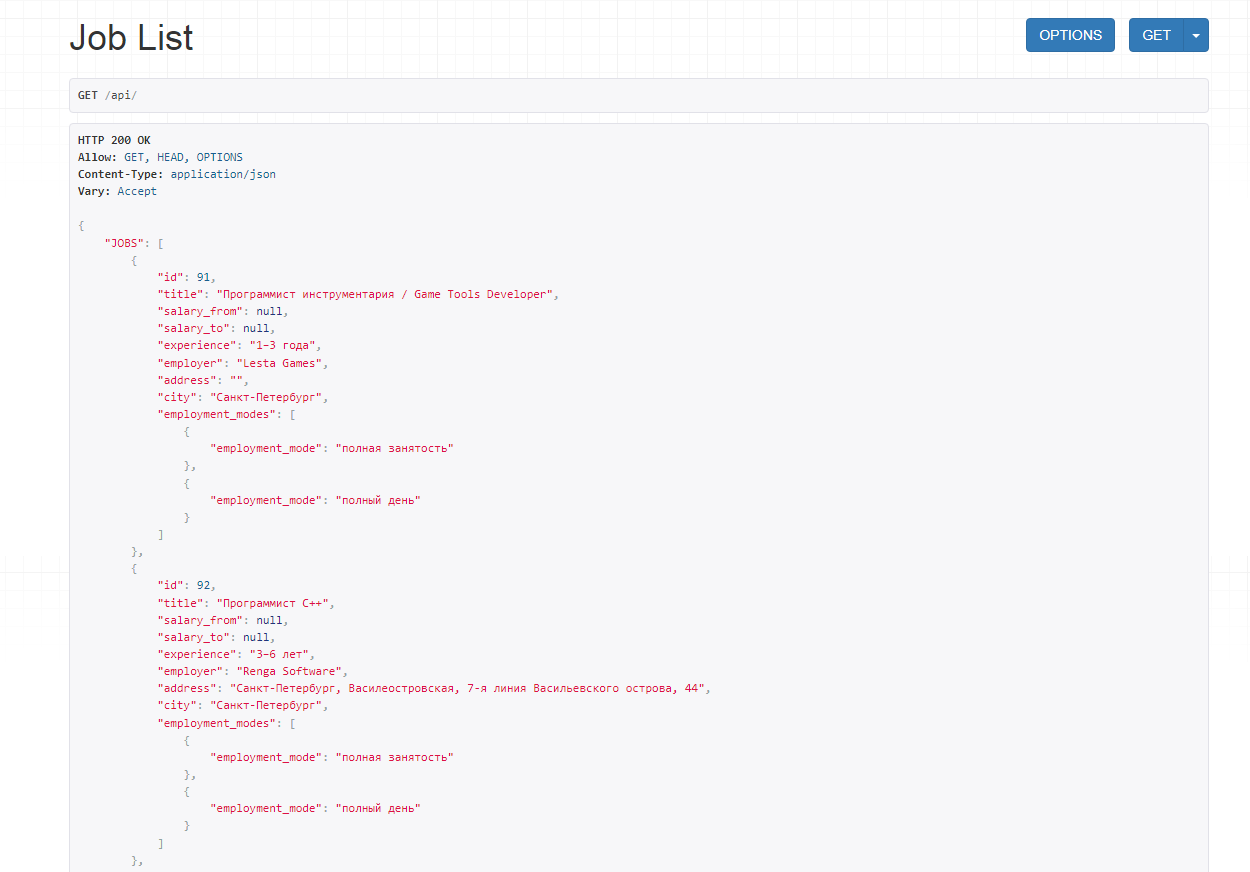Select 'полный день' in job 91's employment modes
Image resolution: width=1250 pixels, height=872 pixels.
click(378, 500)
